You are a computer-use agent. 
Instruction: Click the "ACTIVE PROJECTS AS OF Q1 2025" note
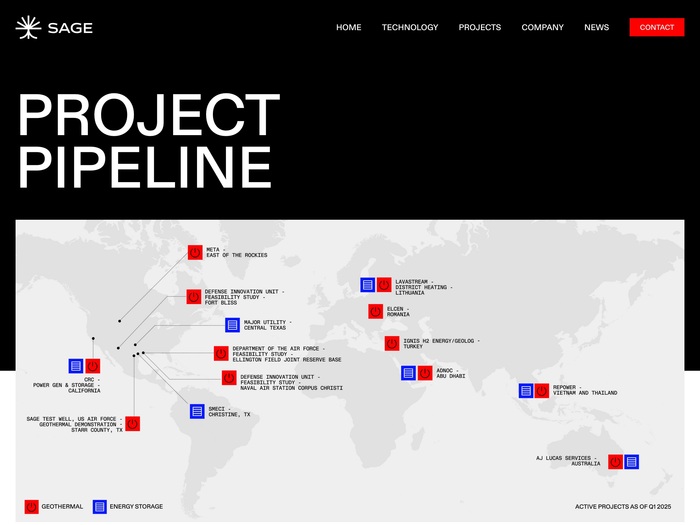[623, 507]
